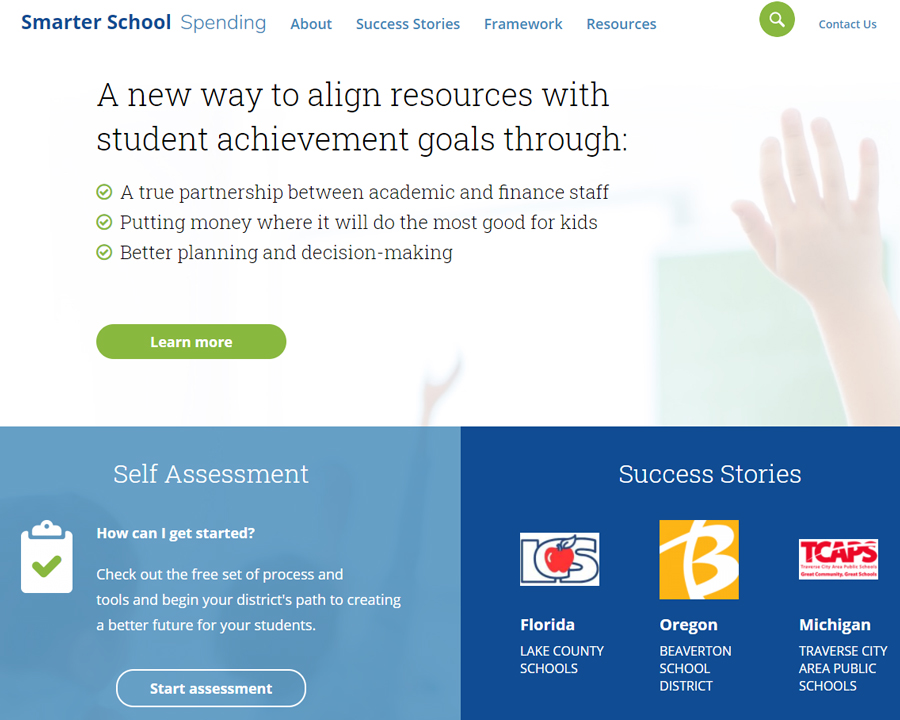Click the clipboard checkmark assessment icon
900x720 pixels.
tap(47, 557)
